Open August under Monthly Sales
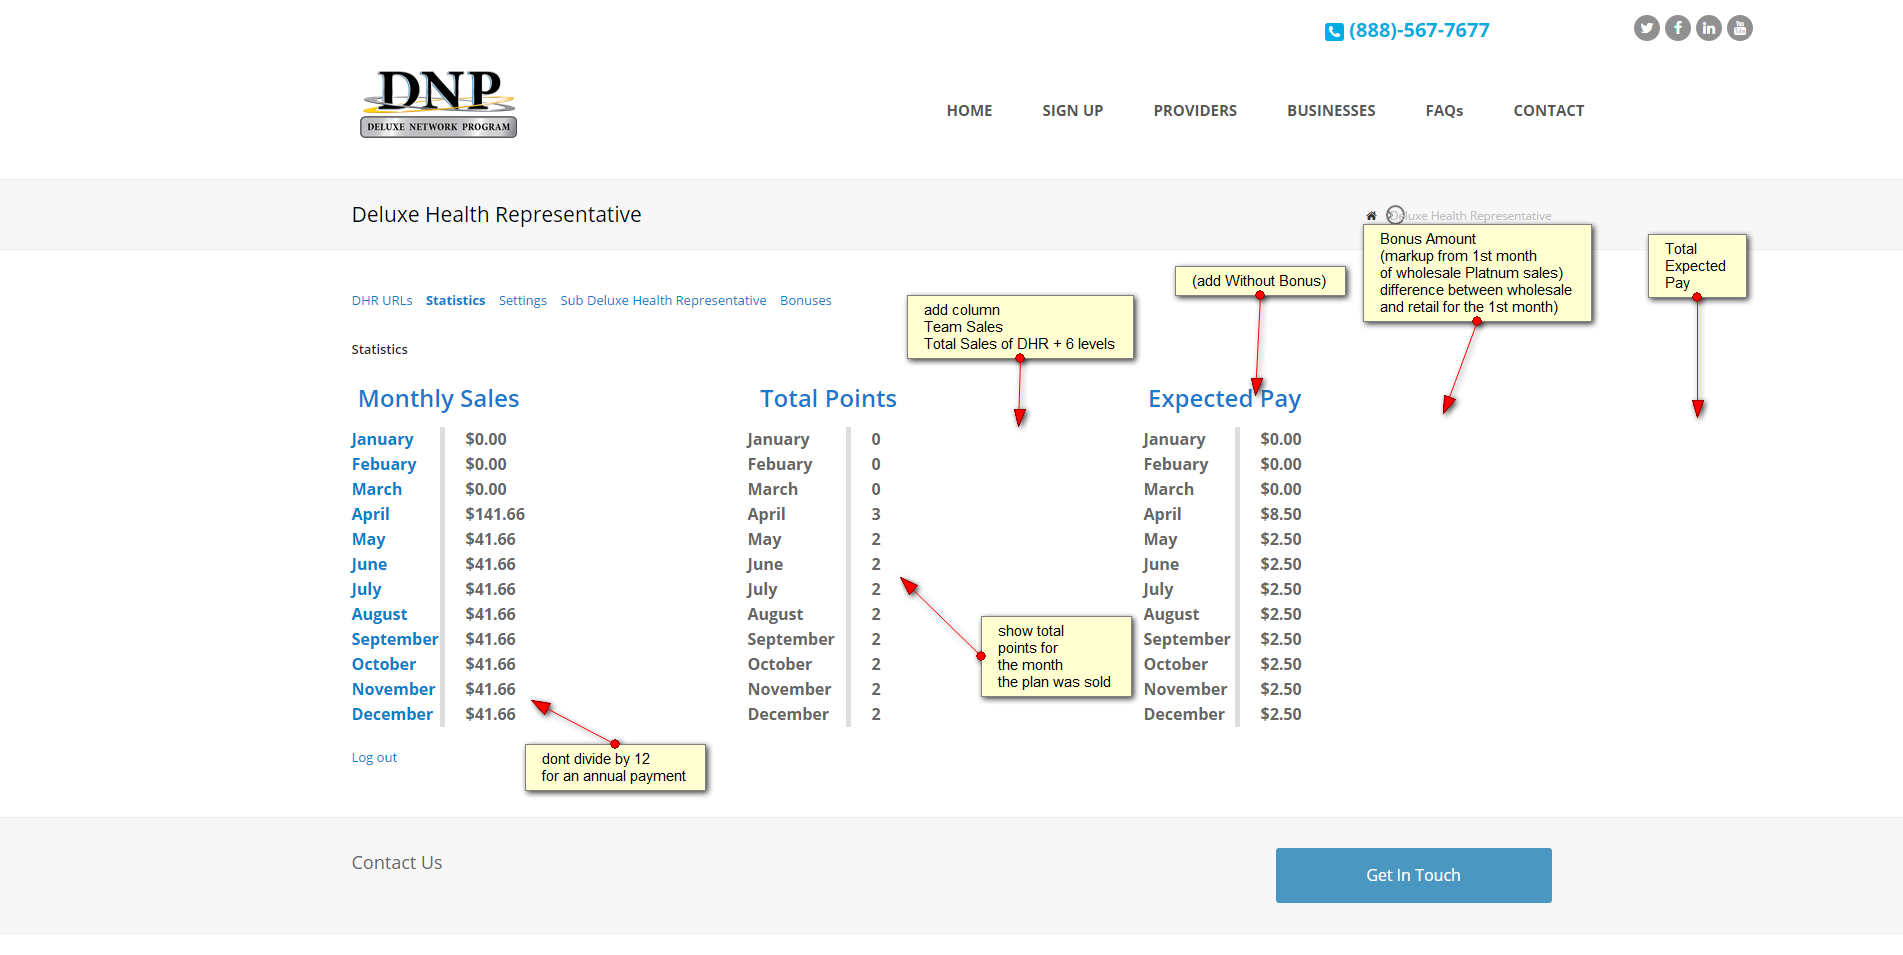Screen dimensions: 1903x955 coord(379,614)
